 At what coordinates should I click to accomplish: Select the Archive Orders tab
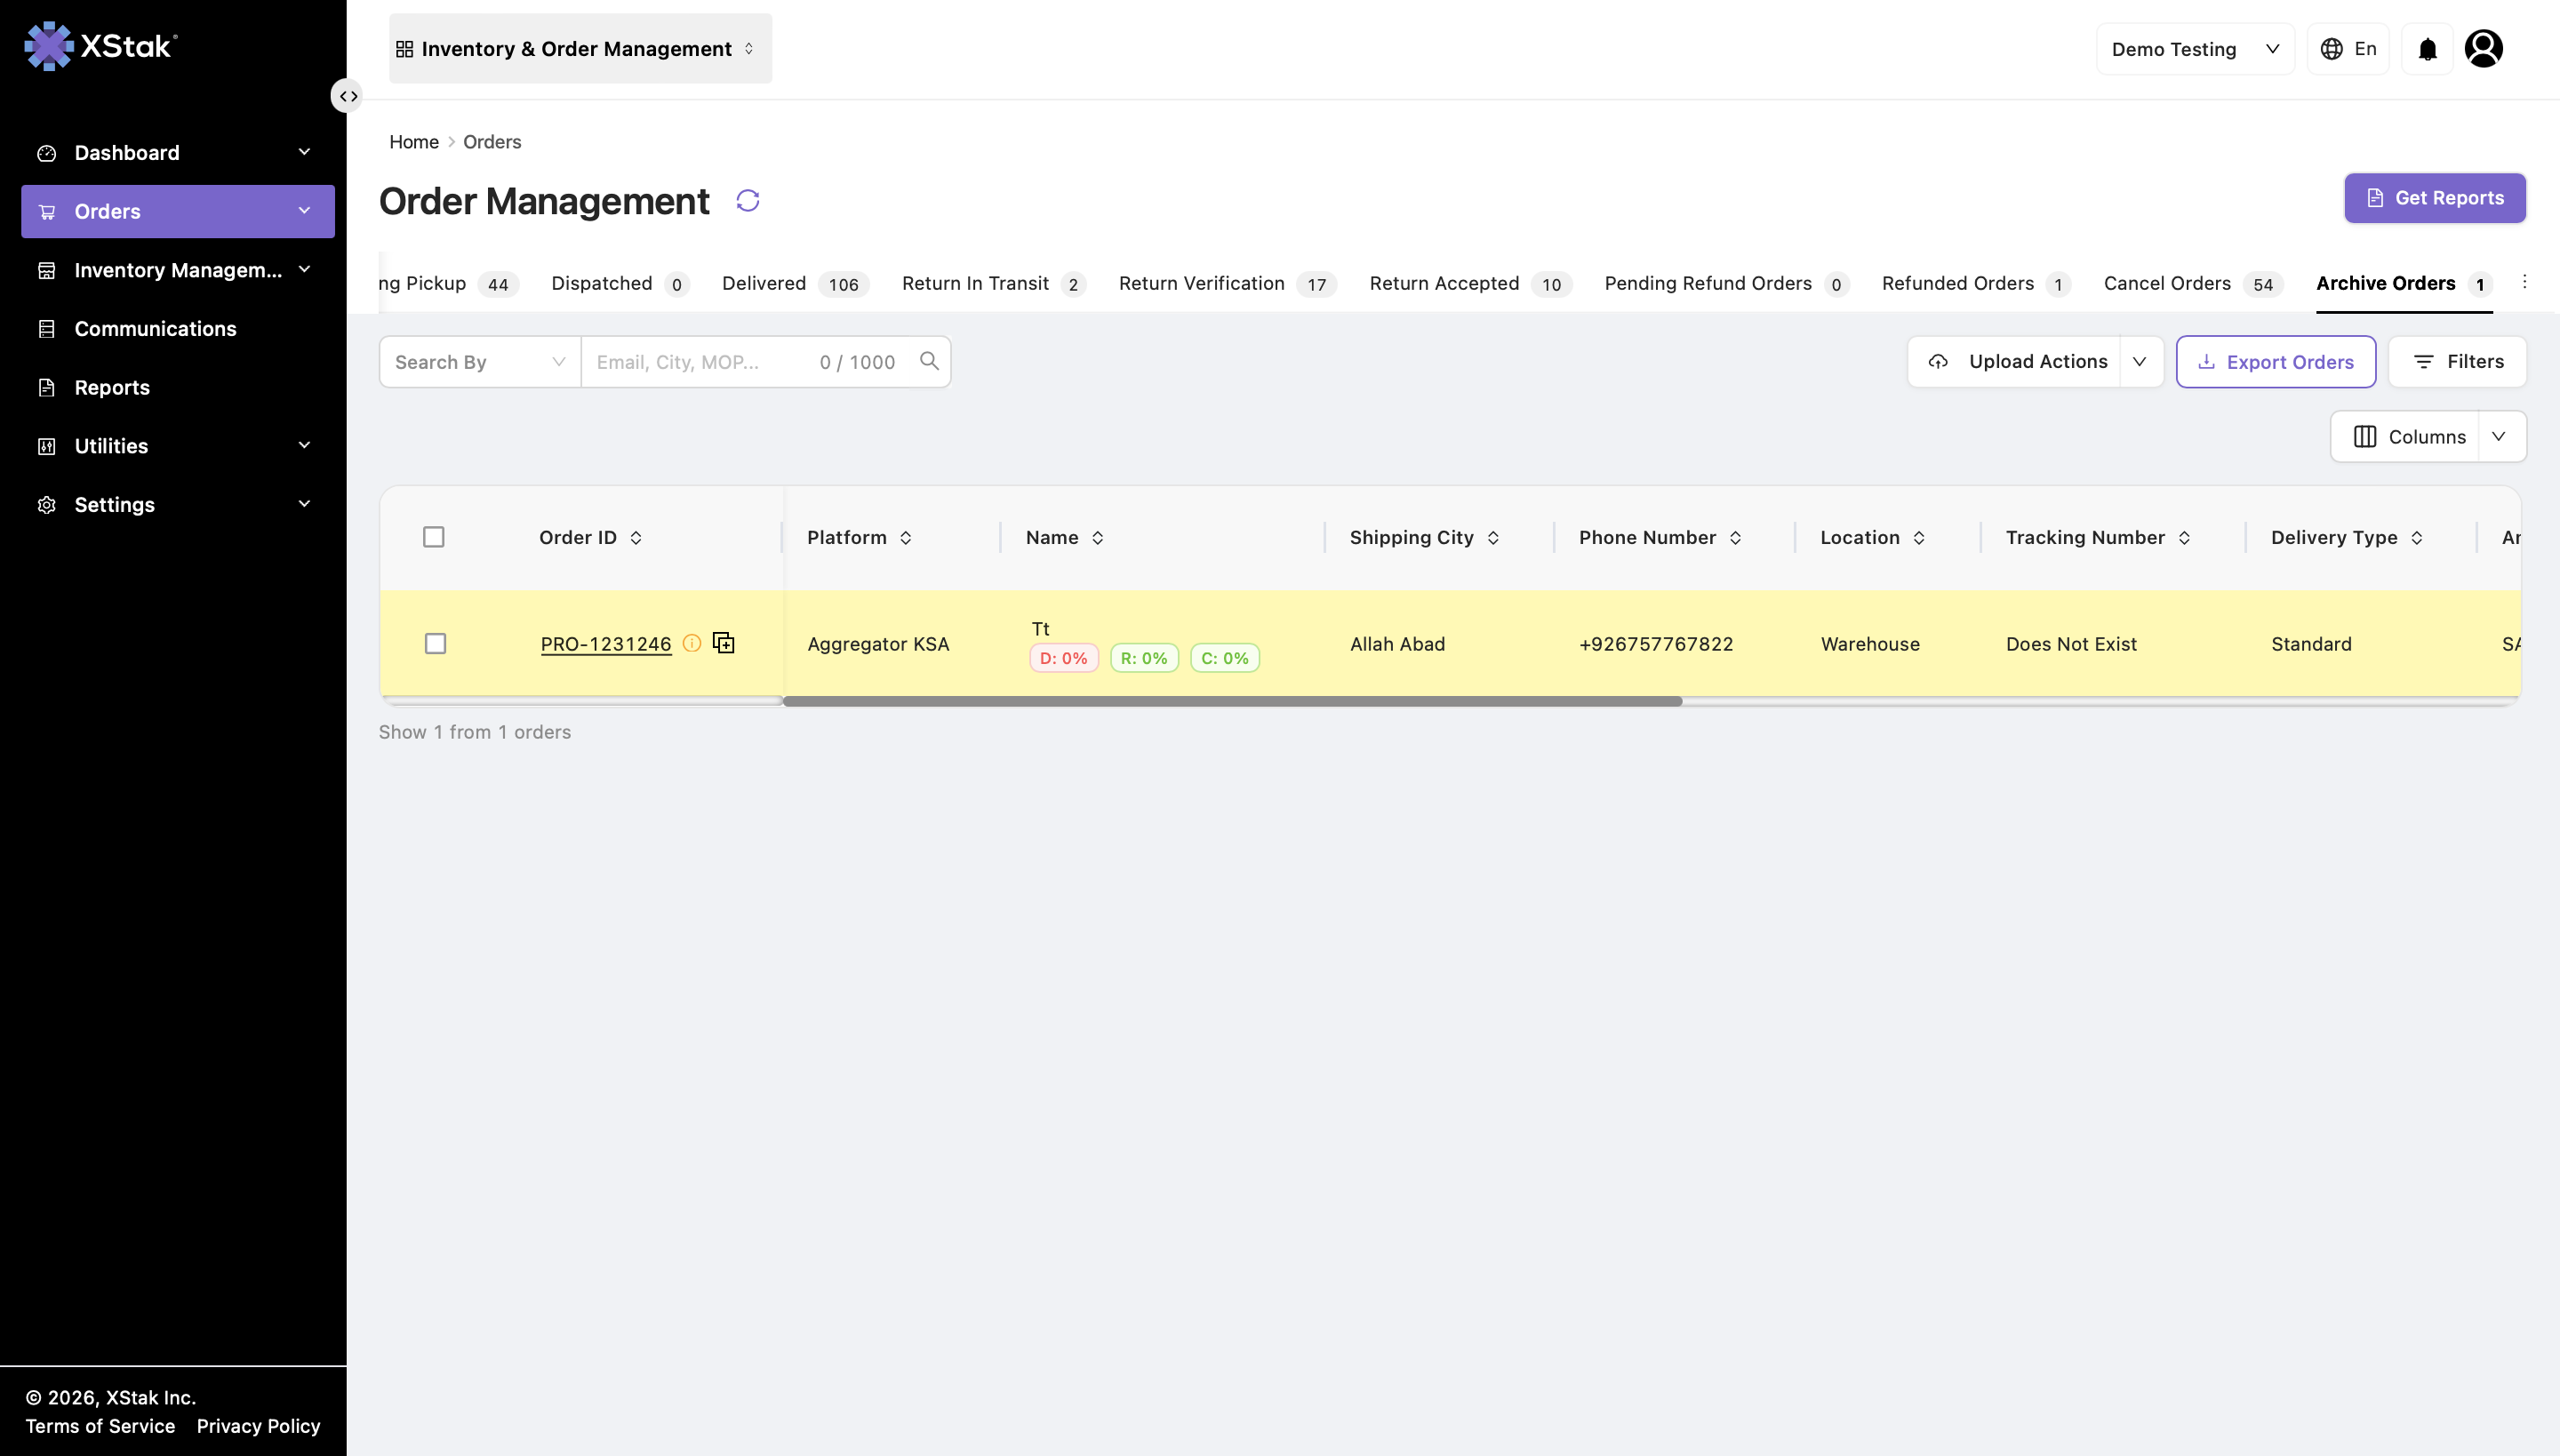(2404, 283)
